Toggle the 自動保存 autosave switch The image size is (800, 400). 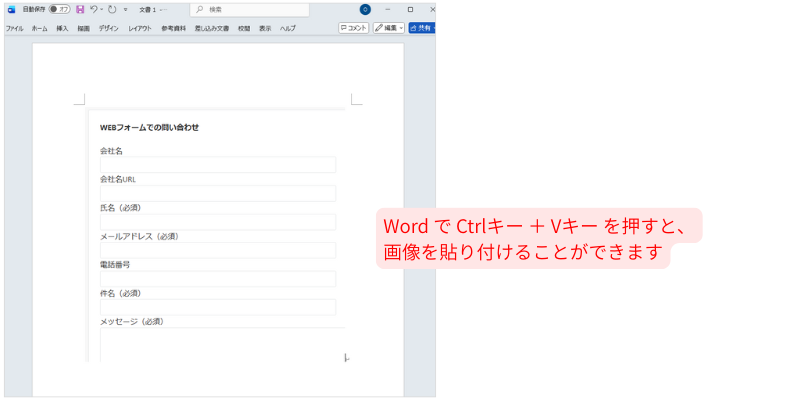(x=60, y=9)
